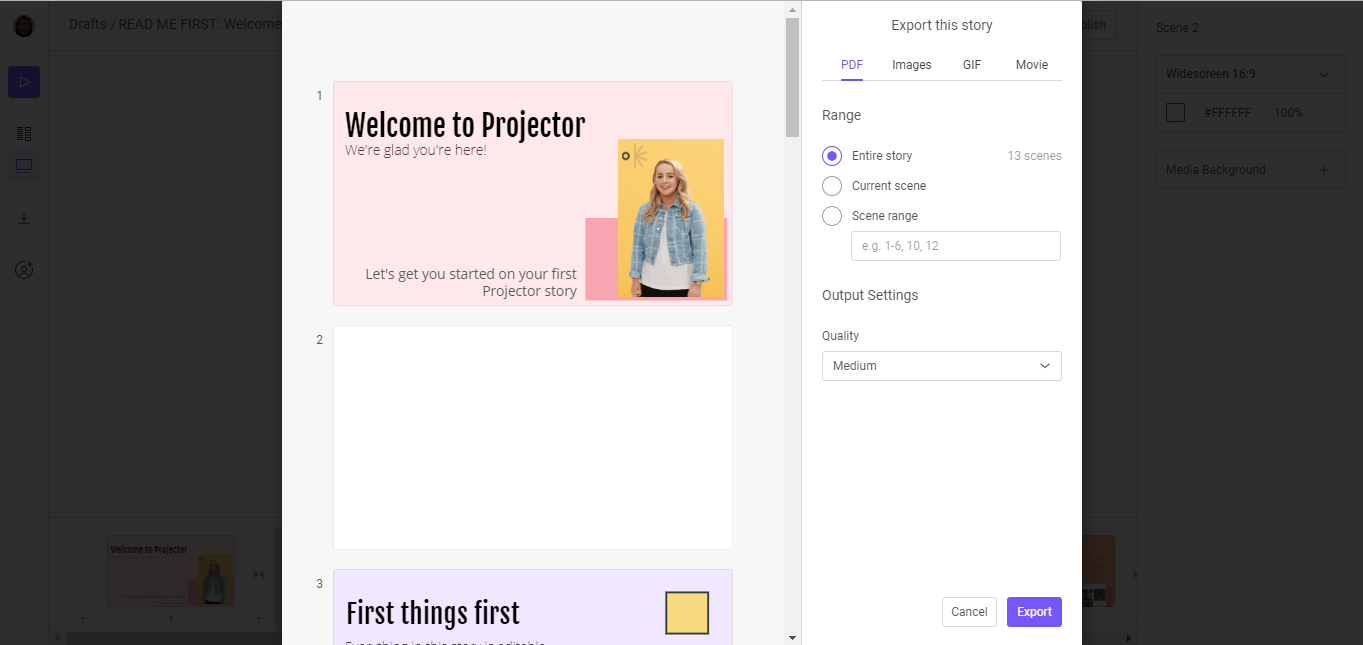The image size is (1363, 645).
Task: Click the #FFFFFF hex color value
Action: (x=1227, y=113)
